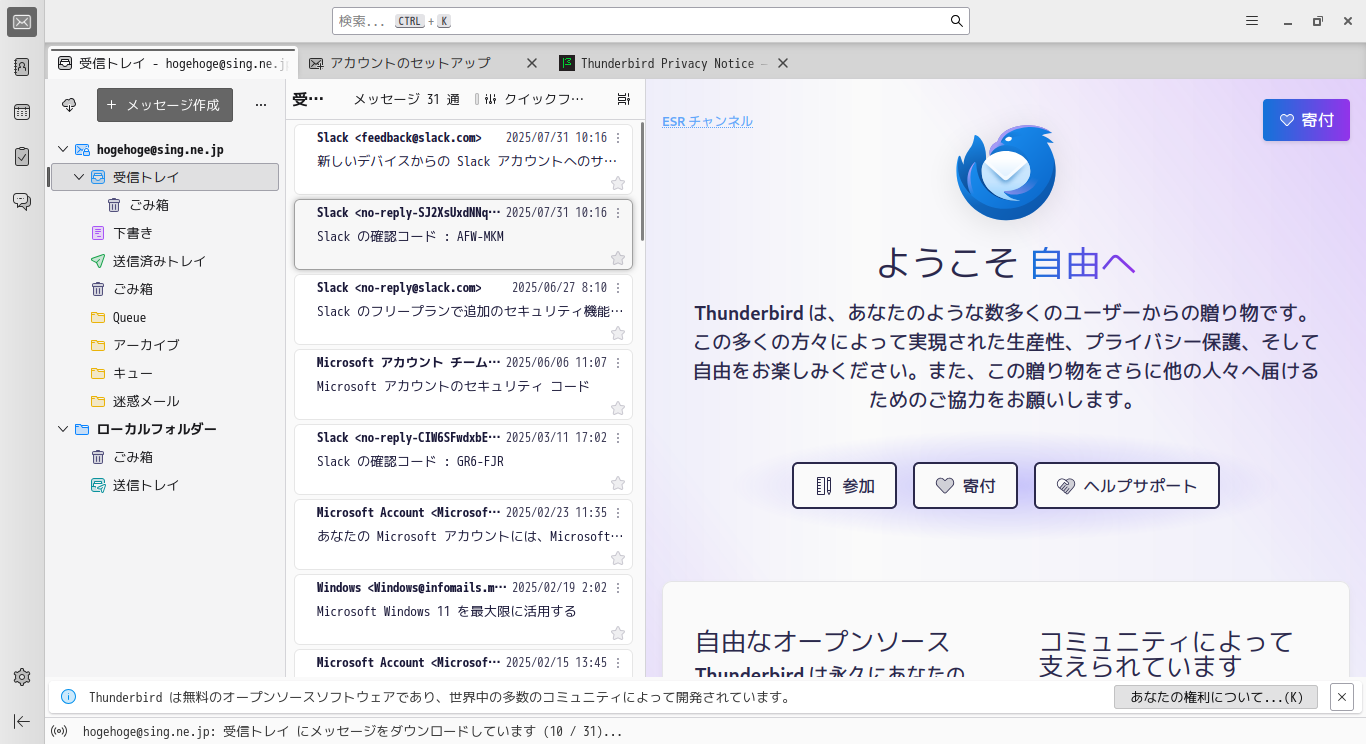Open the Tasks space icon
1366x744 pixels.
pos(22,156)
